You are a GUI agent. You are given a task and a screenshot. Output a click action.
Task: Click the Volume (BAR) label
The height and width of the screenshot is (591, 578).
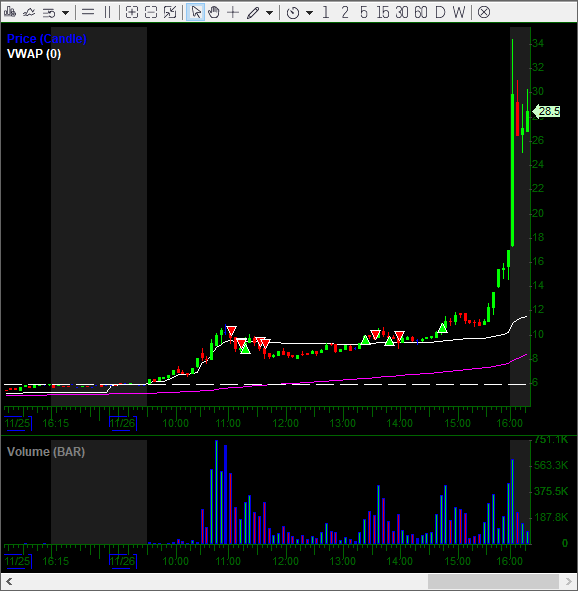pyautogui.click(x=46, y=452)
